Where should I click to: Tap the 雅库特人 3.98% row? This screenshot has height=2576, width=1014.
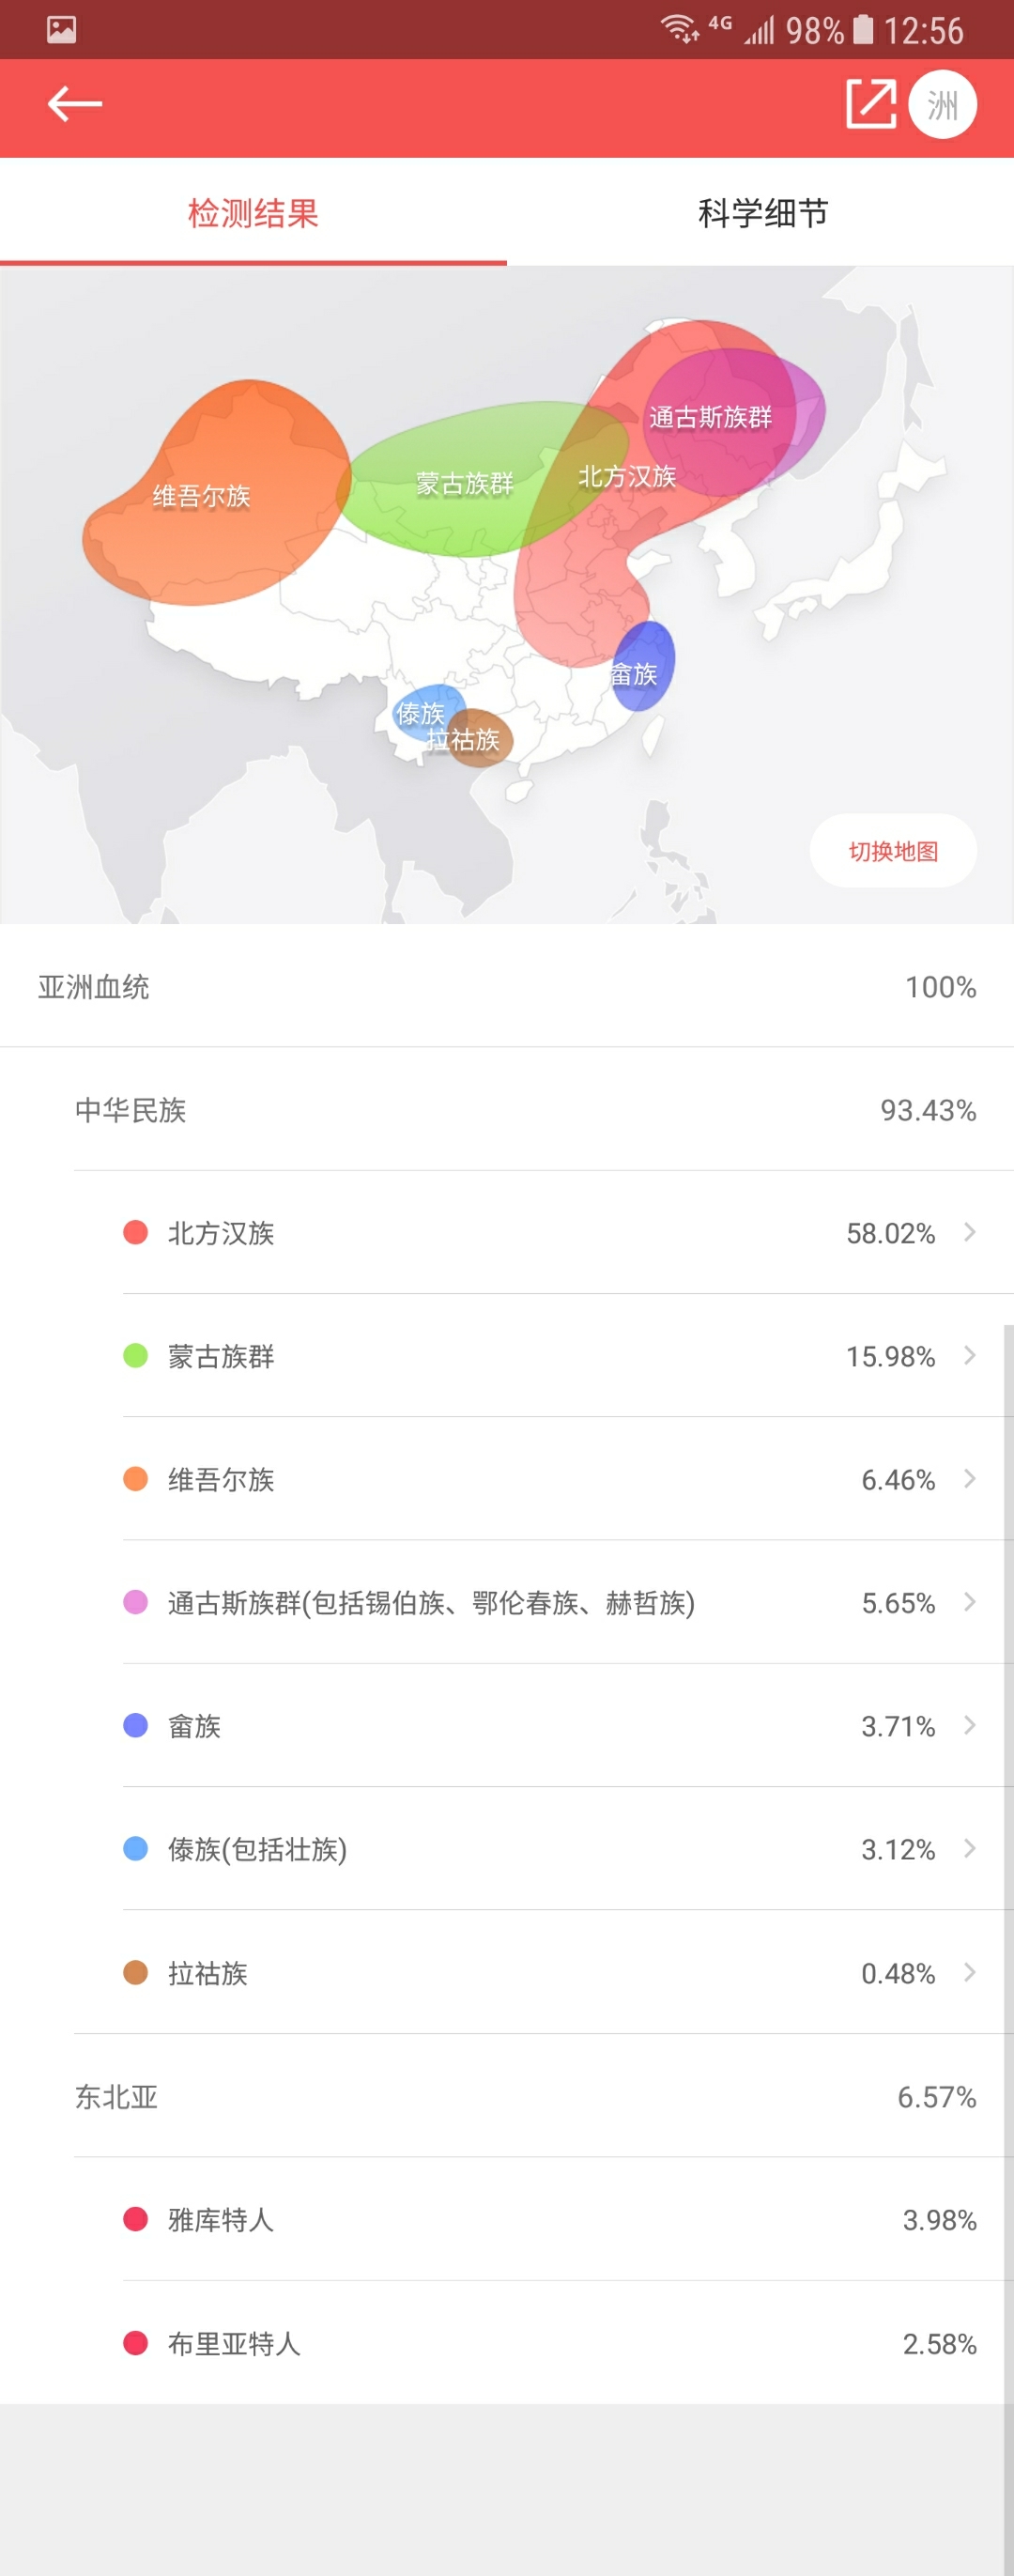pos(548,2219)
